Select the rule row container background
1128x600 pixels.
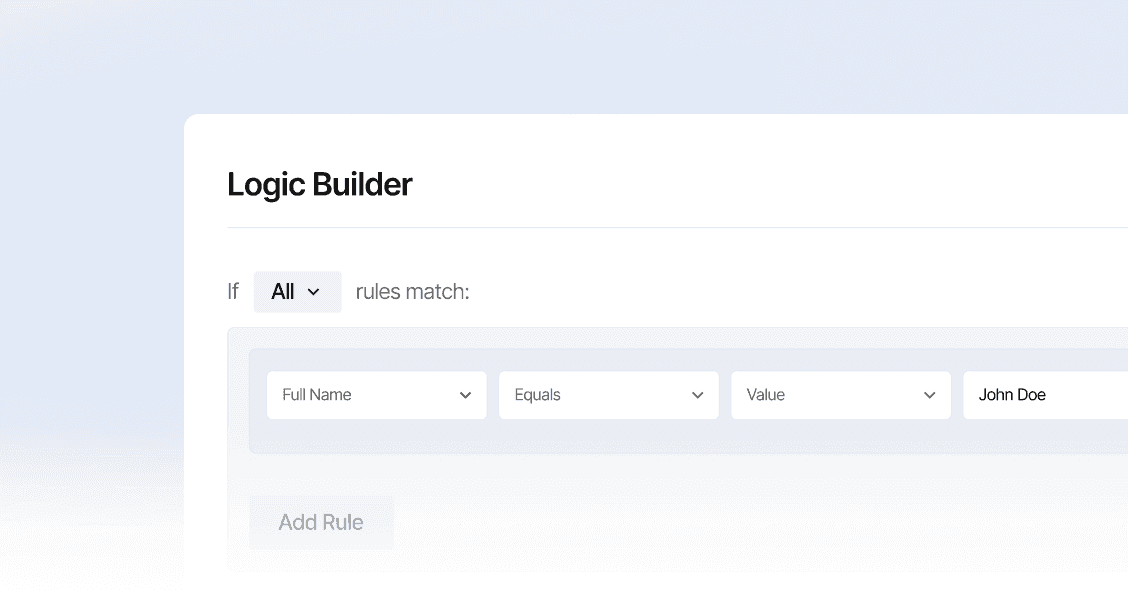coord(700,437)
